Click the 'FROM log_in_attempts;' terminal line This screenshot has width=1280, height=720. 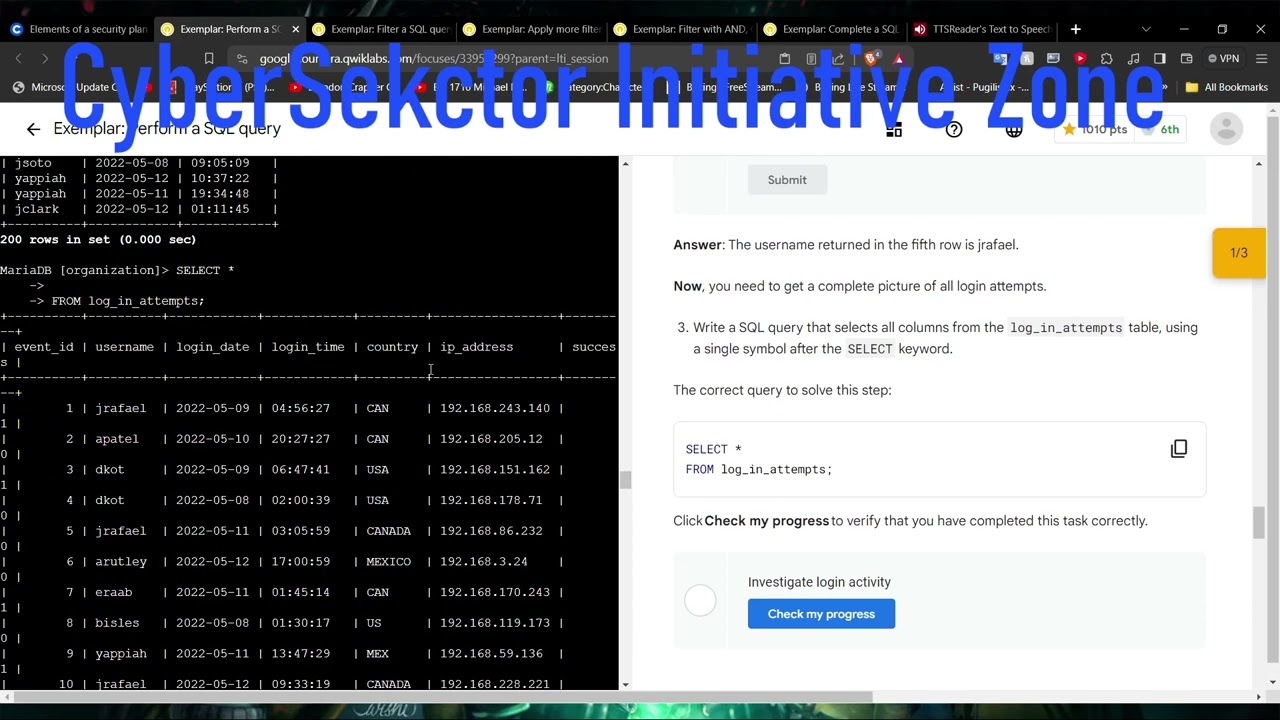(x=128, y=301)
